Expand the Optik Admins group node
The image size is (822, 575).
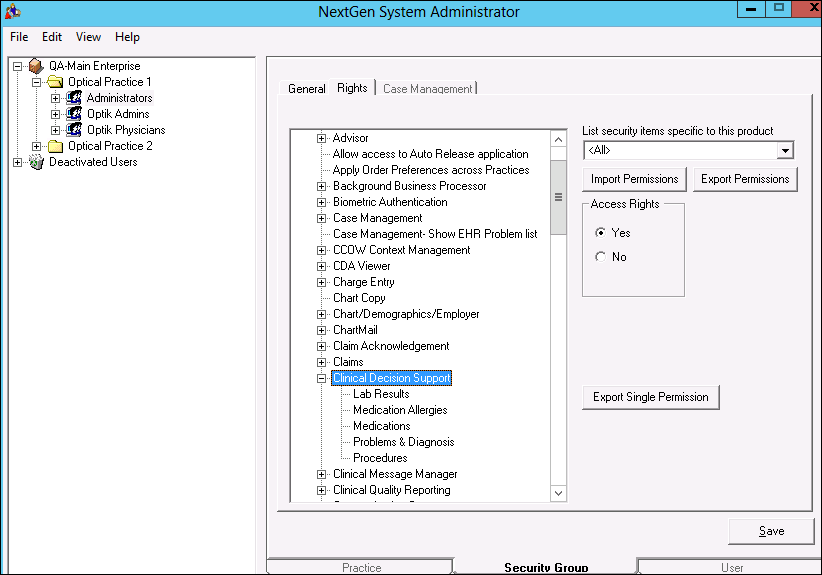(x=55, y=114)
